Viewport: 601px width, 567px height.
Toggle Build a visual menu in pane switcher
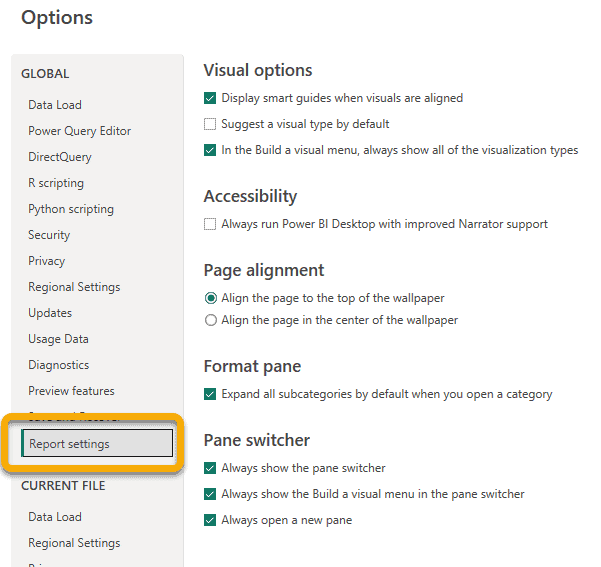pyautogui.click(x=210, y=494)
